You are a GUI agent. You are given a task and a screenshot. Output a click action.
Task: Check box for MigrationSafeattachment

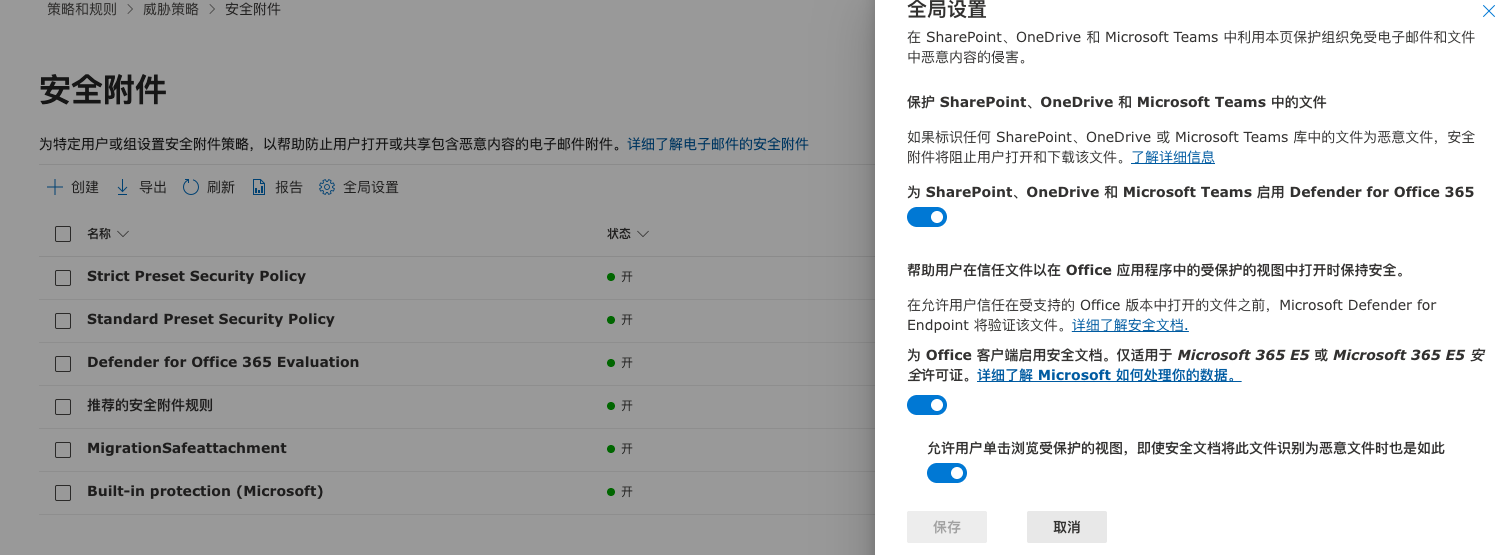pos(63,450)
